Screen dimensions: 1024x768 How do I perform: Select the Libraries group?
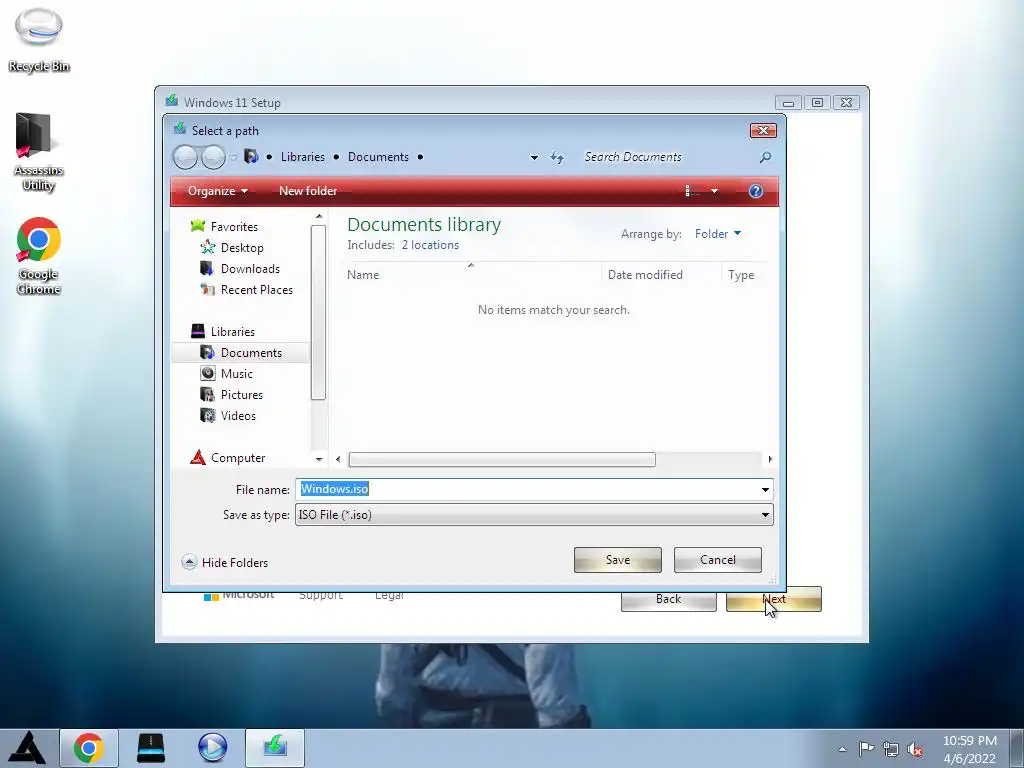[x=232, y=332]
